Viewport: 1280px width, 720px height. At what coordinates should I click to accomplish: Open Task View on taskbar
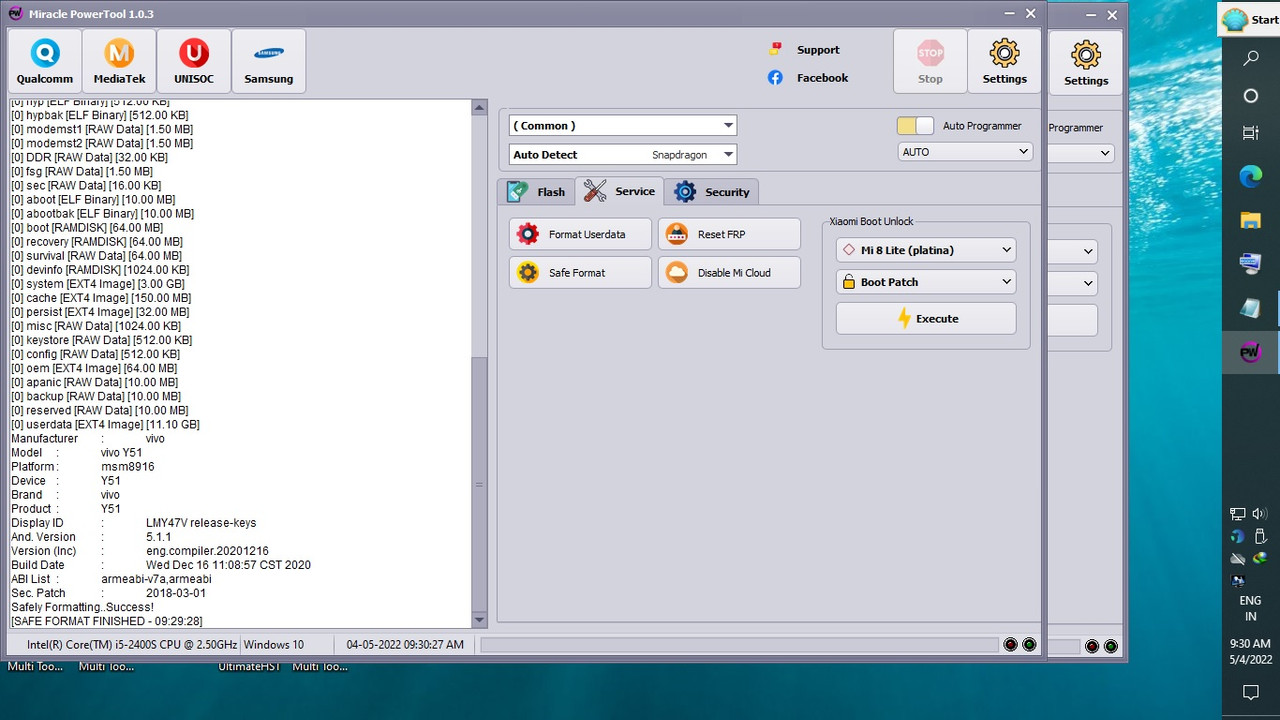click(1251, 133)
